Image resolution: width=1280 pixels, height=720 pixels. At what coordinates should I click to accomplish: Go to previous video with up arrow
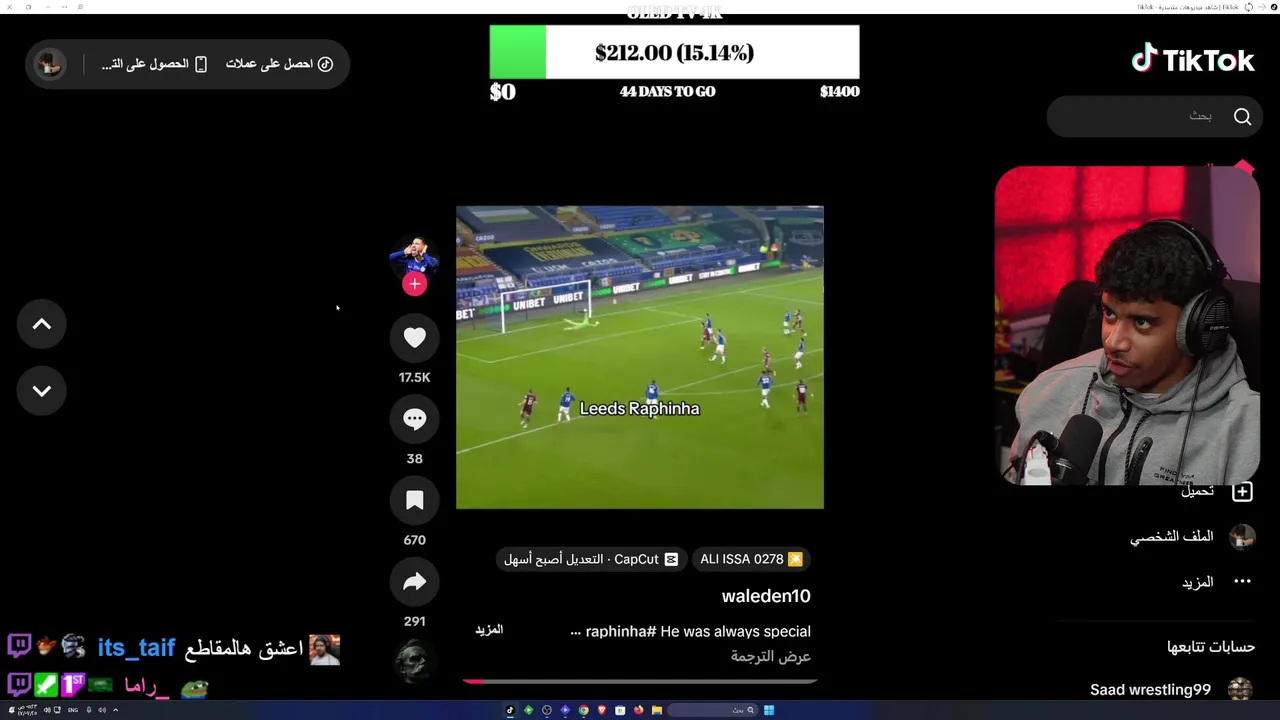tap(42, 324)
